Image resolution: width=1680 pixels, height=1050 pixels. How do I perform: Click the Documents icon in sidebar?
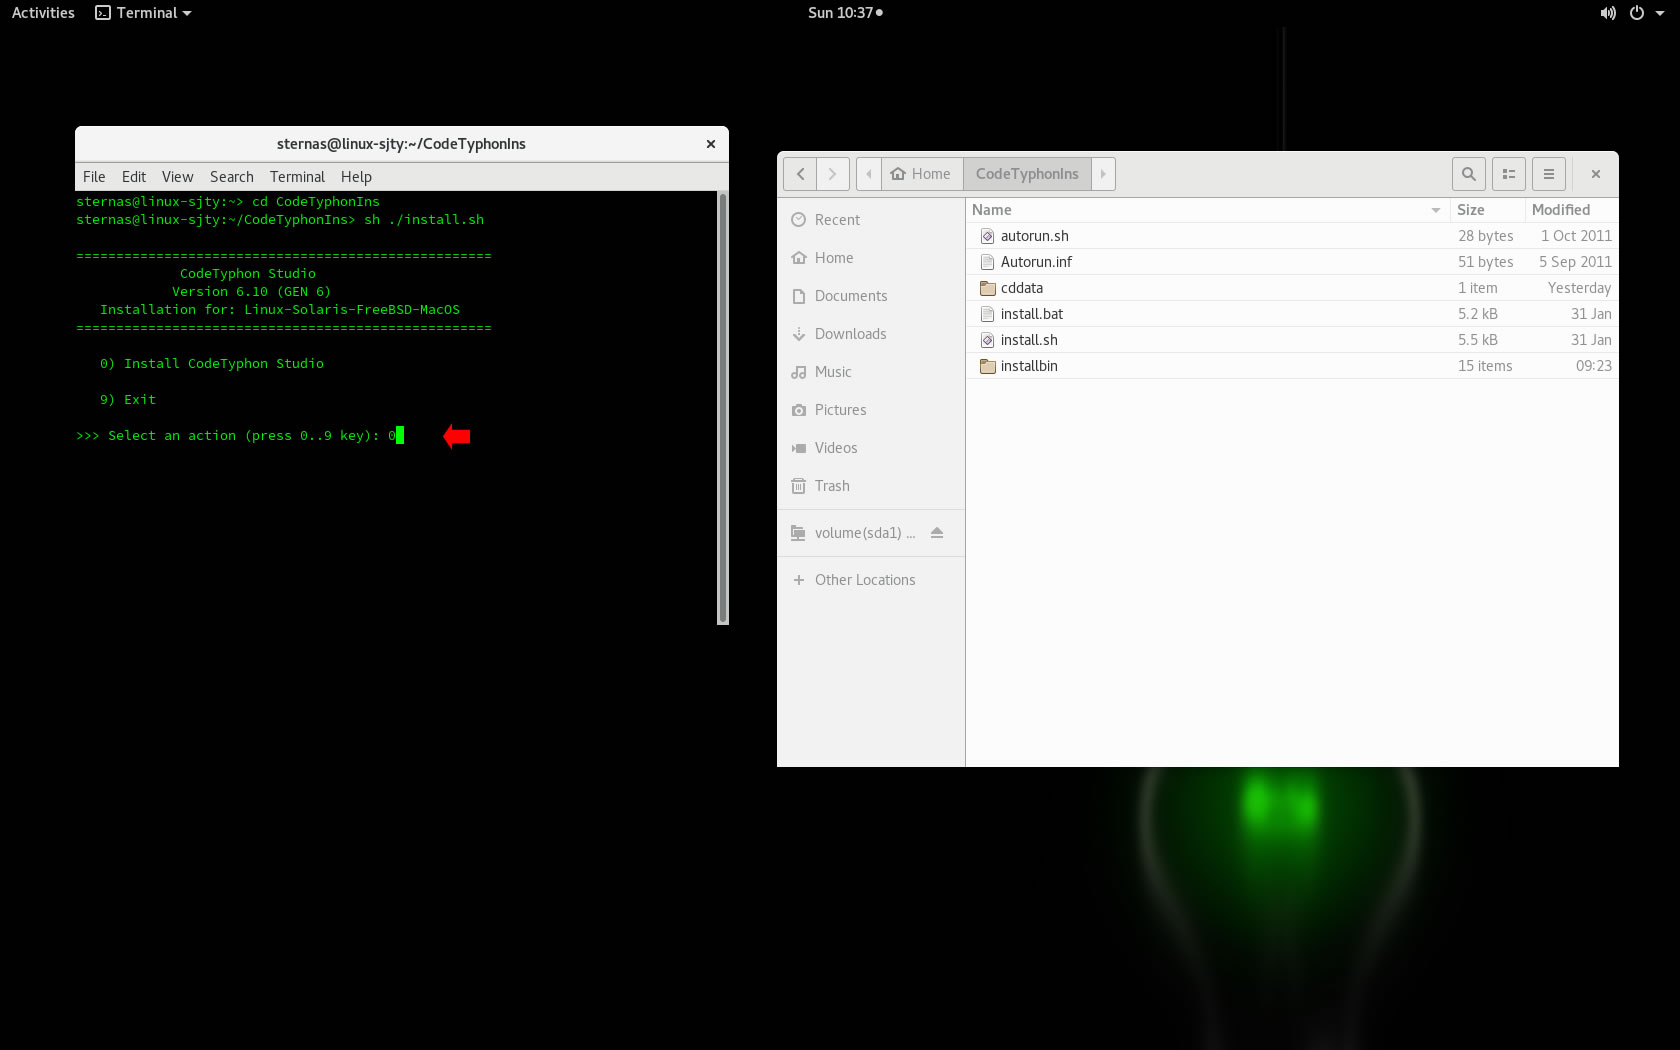[x=798, y=296]
